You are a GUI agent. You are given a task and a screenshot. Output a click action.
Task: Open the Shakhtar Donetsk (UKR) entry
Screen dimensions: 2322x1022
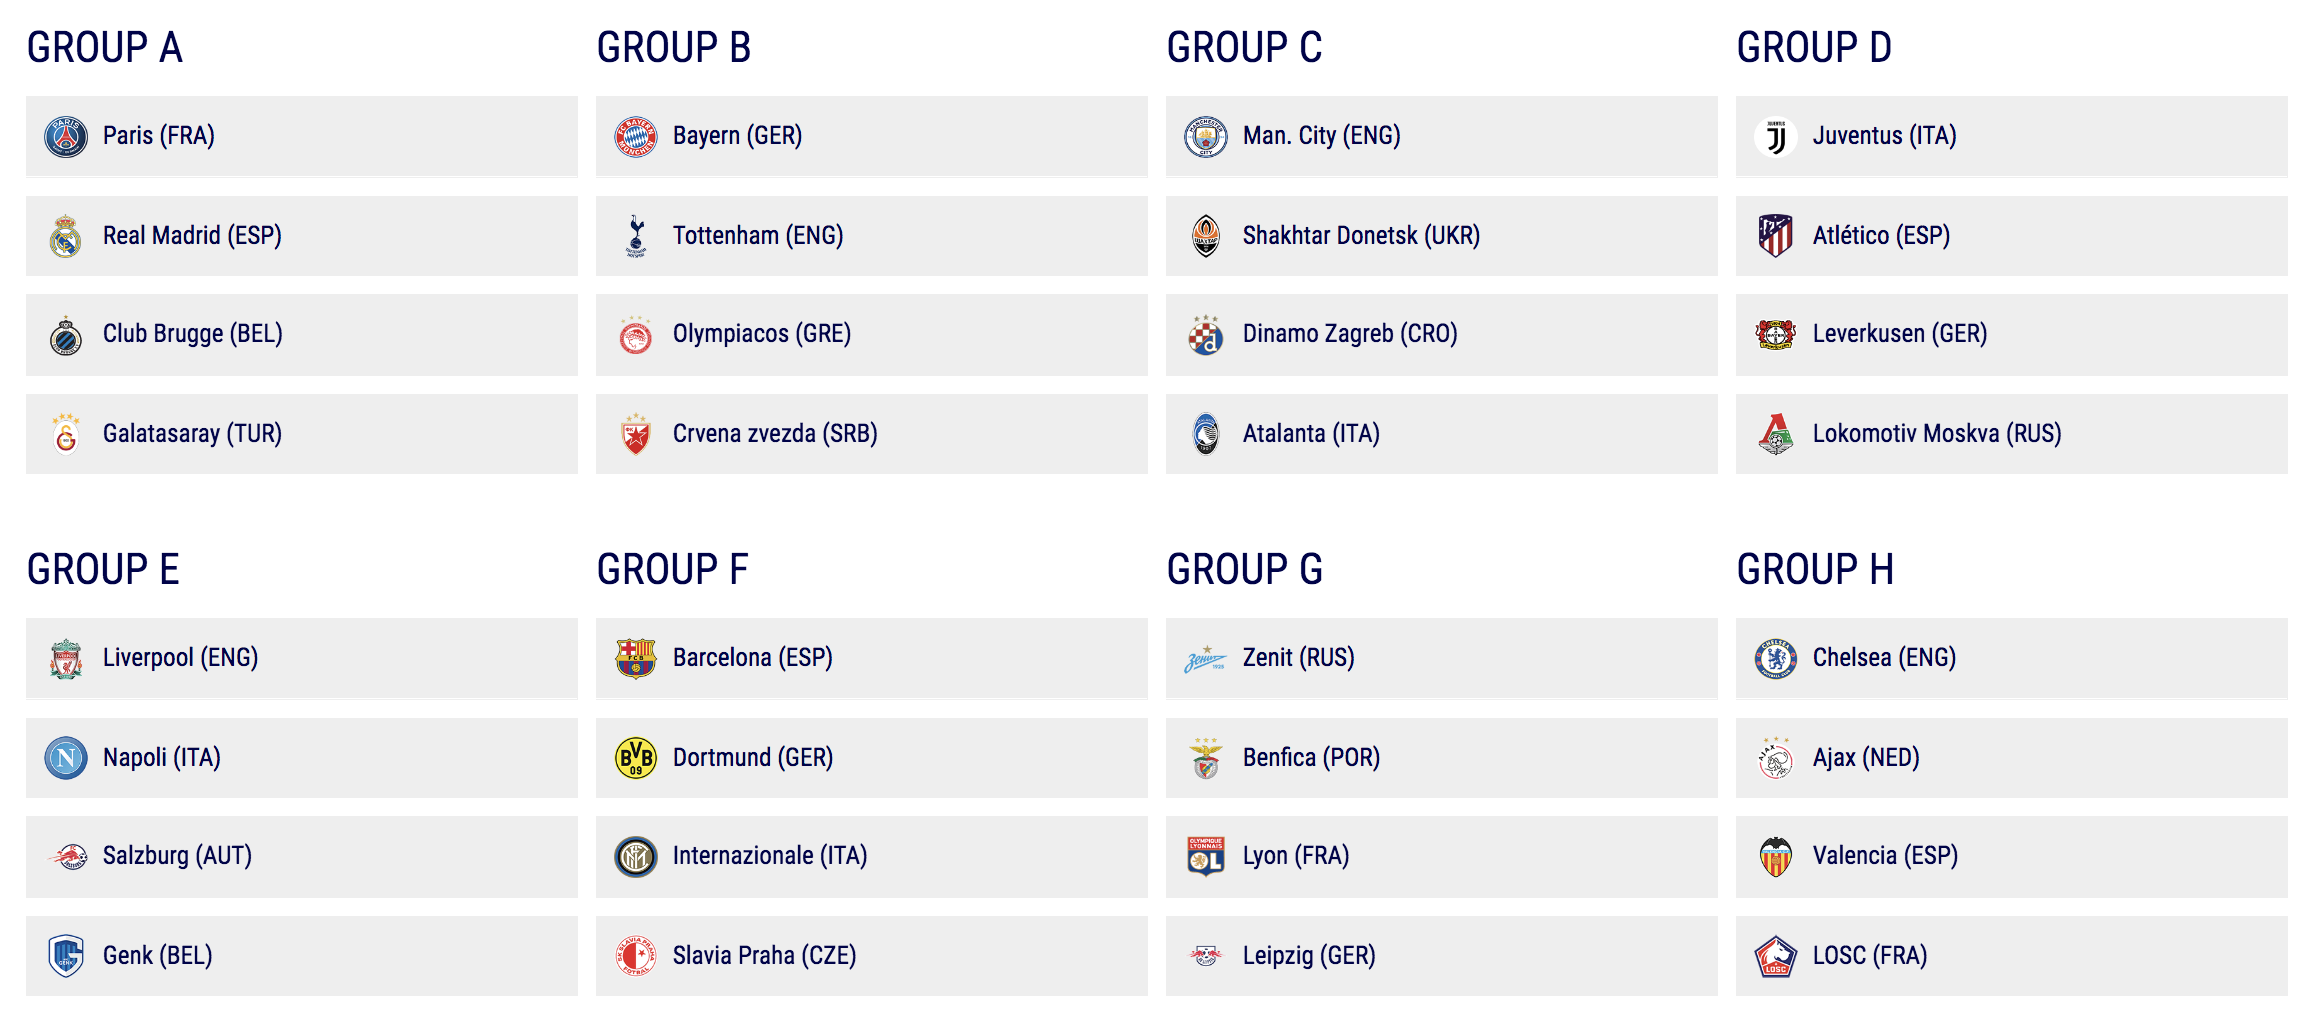coord(1361,236)
